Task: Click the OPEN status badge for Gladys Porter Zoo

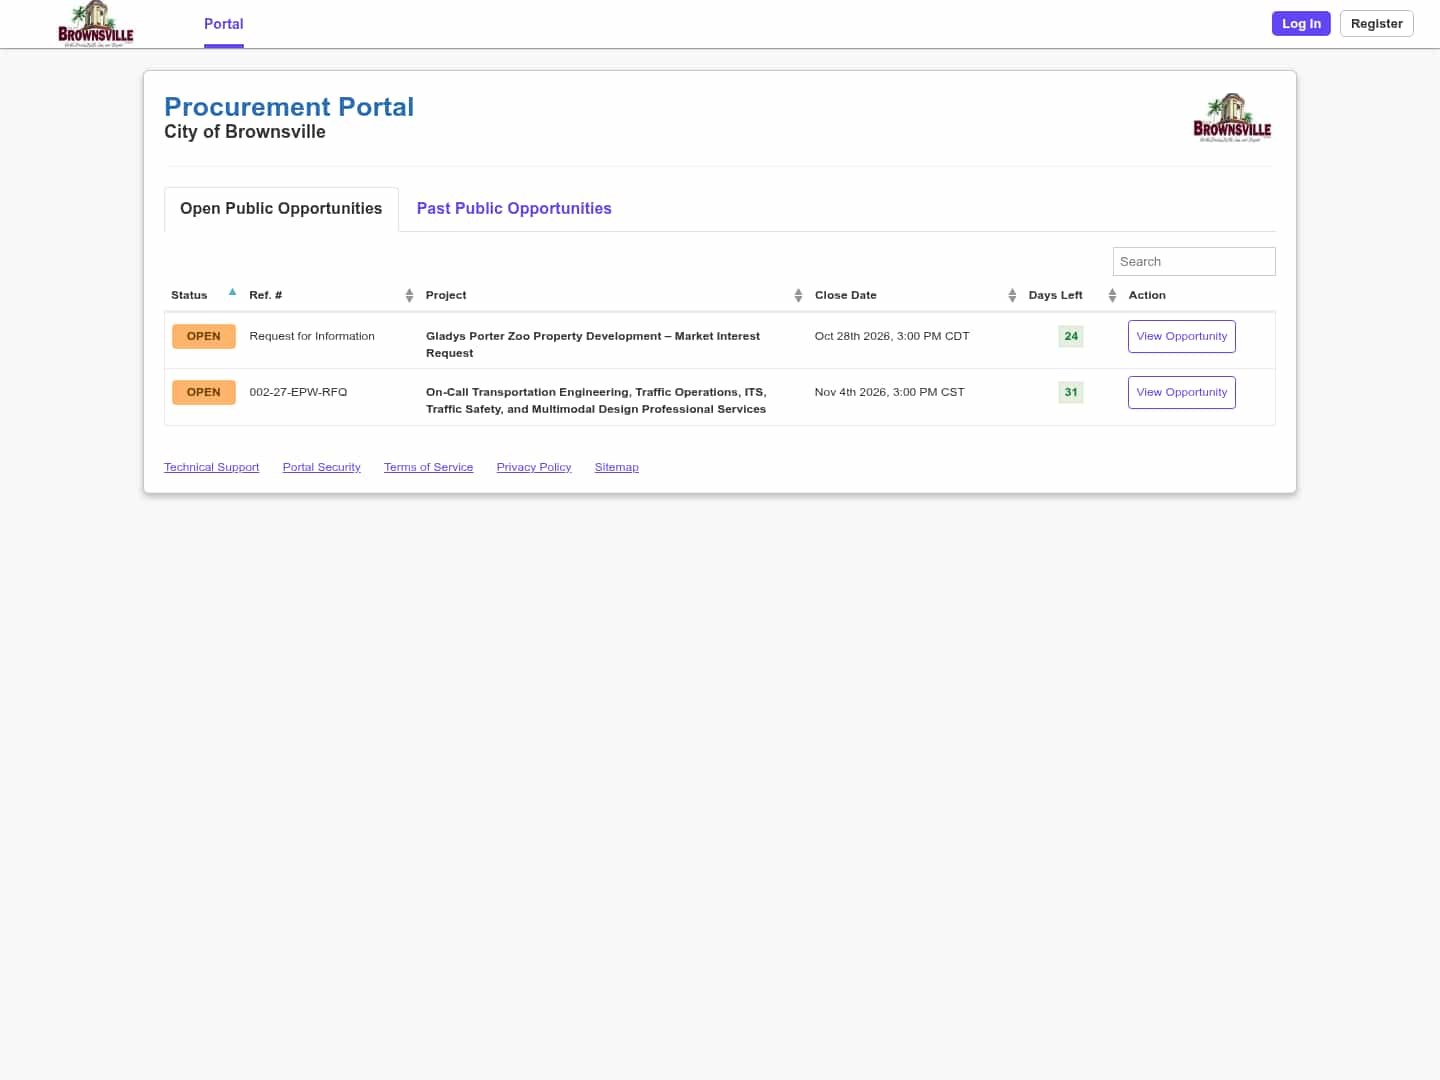Action: [204, 336]
